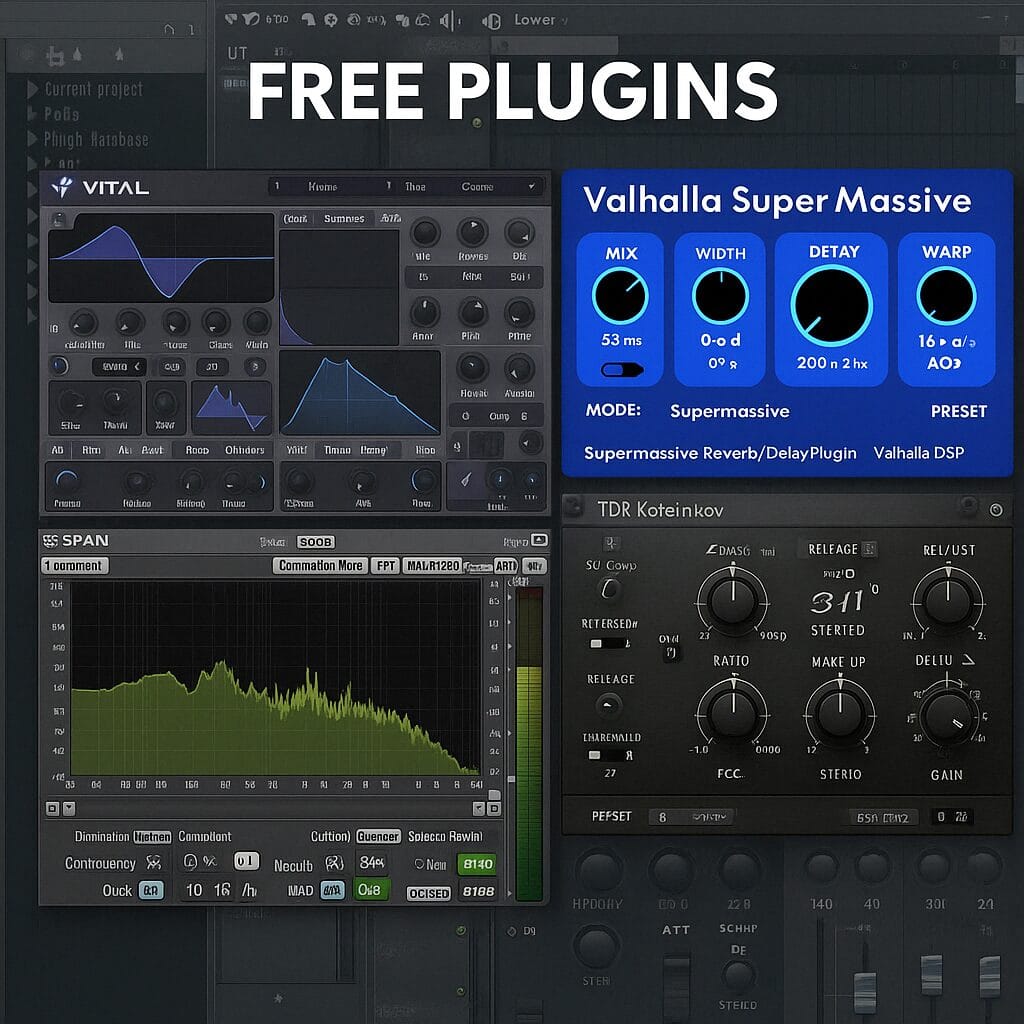Click the icon left of the Lower dropdown
1024x1024 pixels.
click(491, 21)
